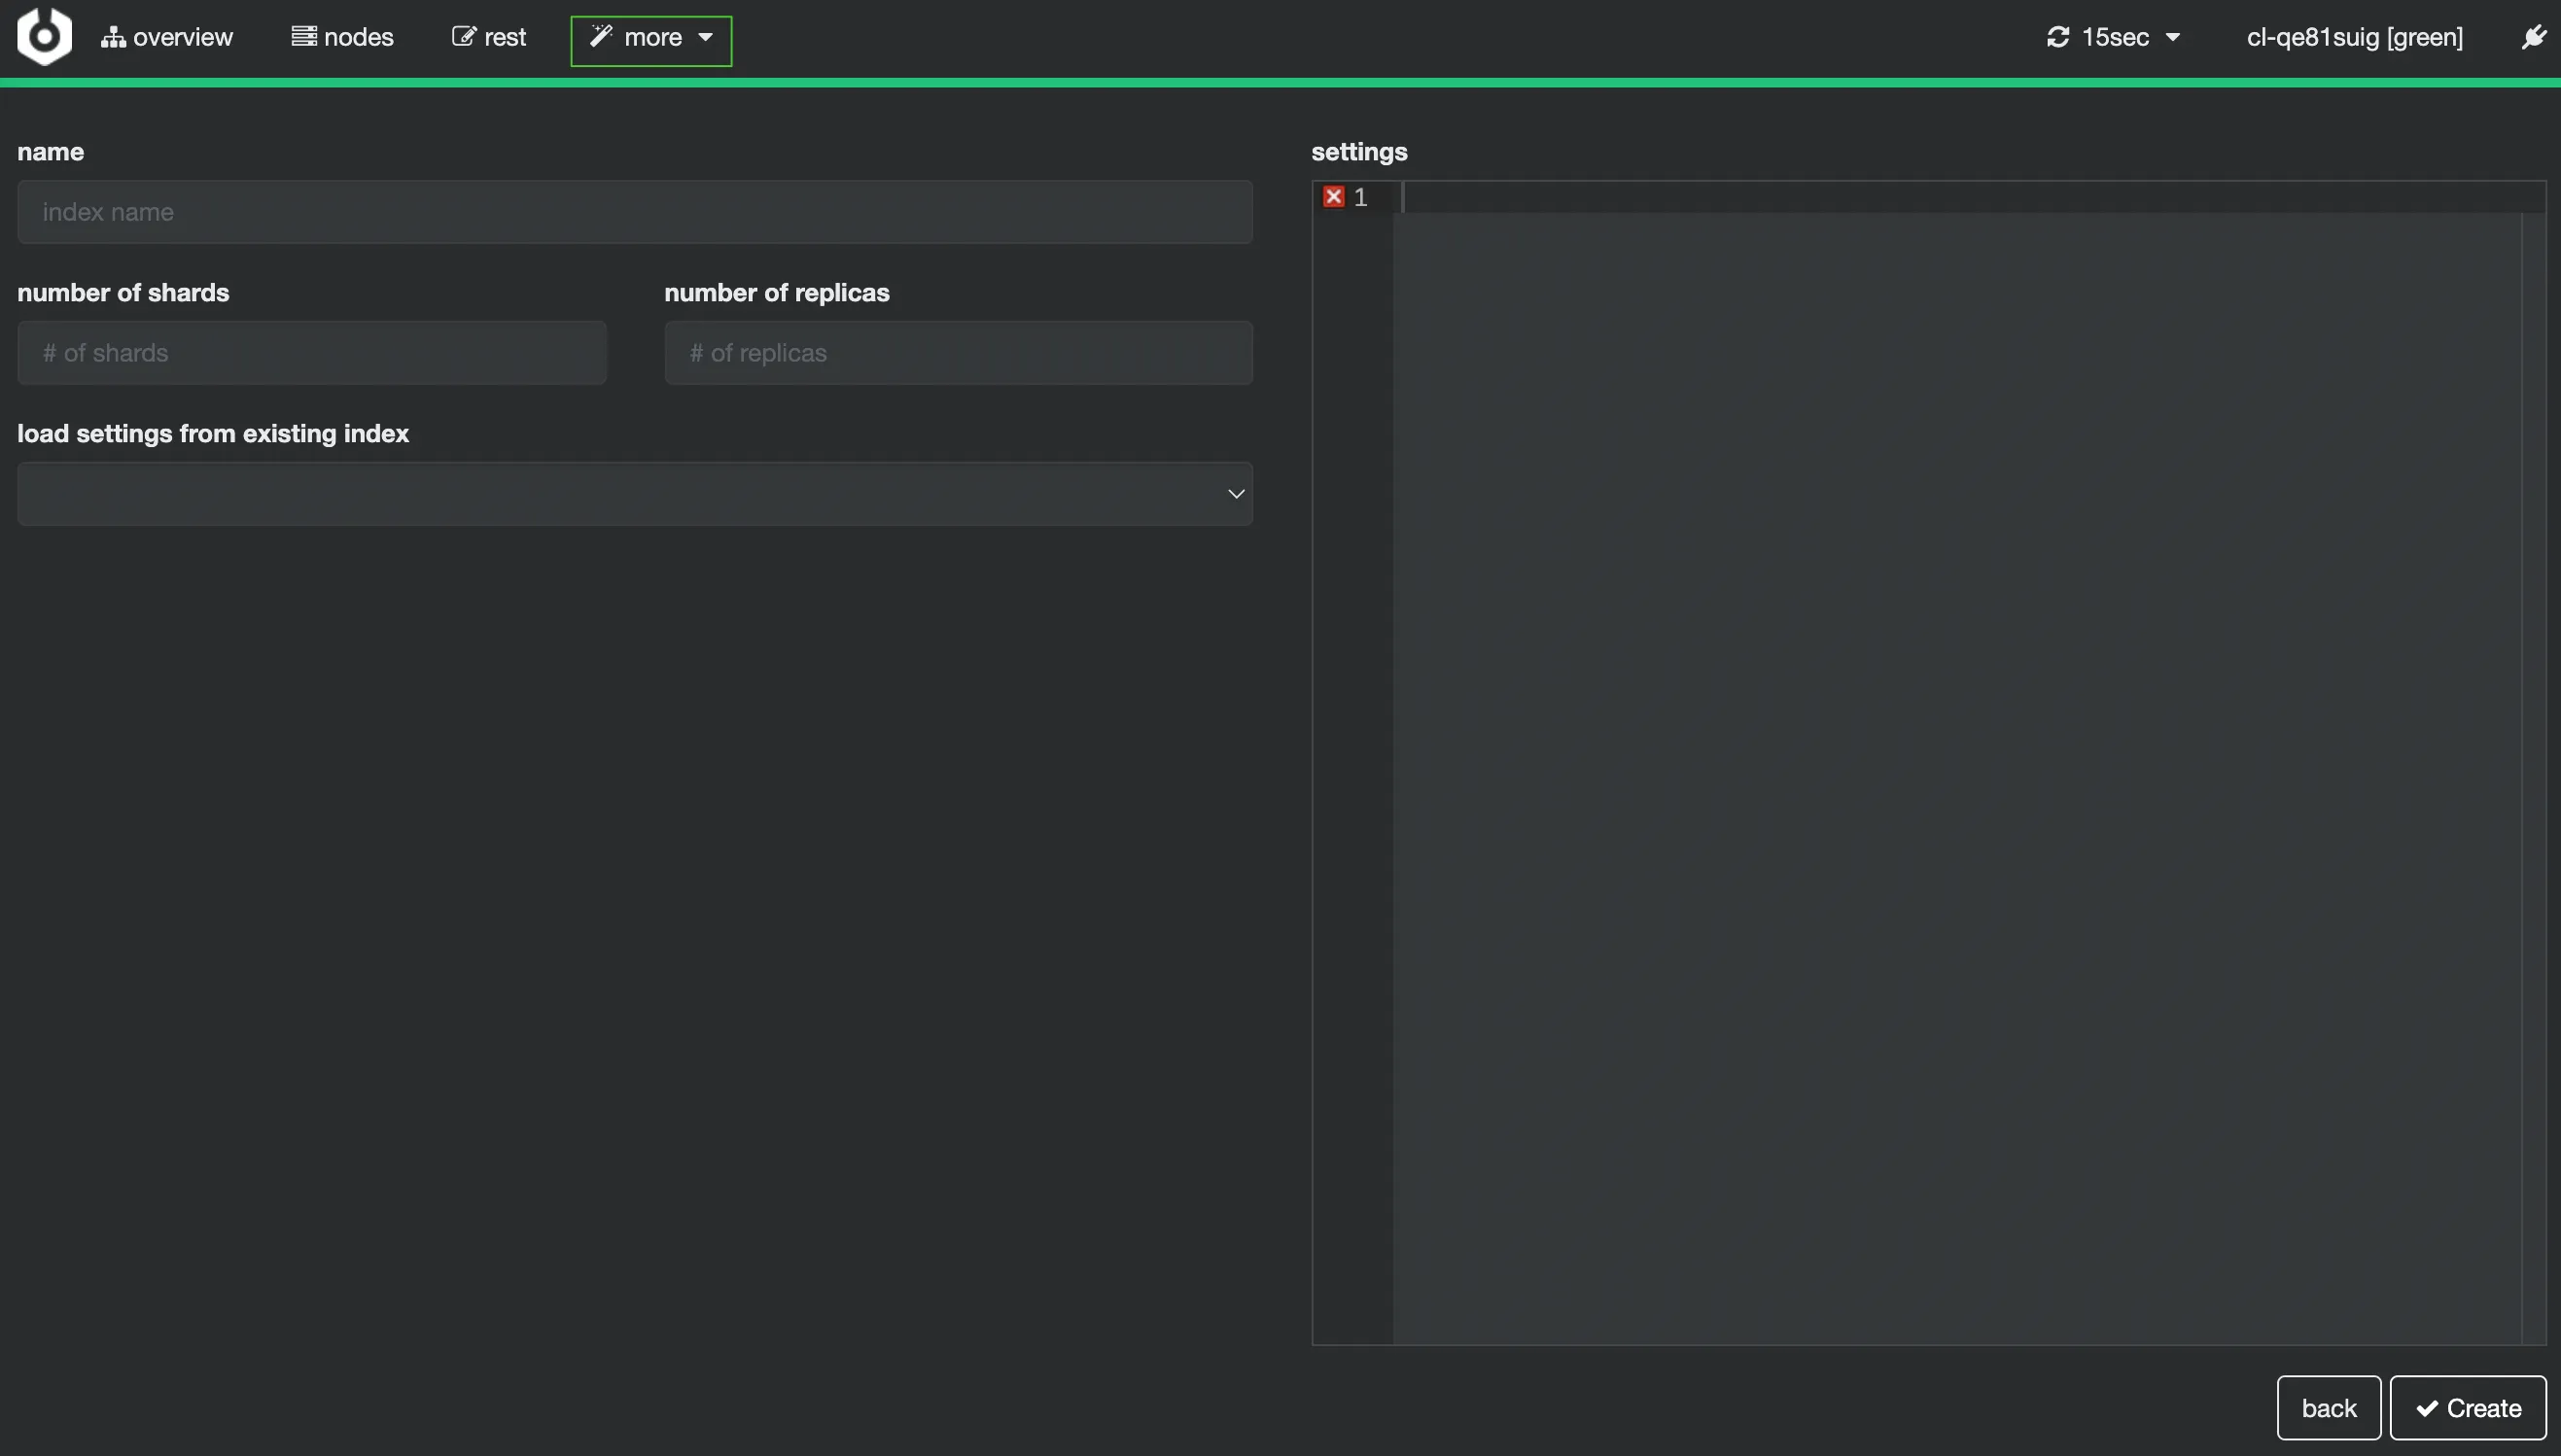Image resolution: width=2561 pixels, height=1456 pixels.
Task: Click the Cerebro logo icon
Action: click(42, 36)
